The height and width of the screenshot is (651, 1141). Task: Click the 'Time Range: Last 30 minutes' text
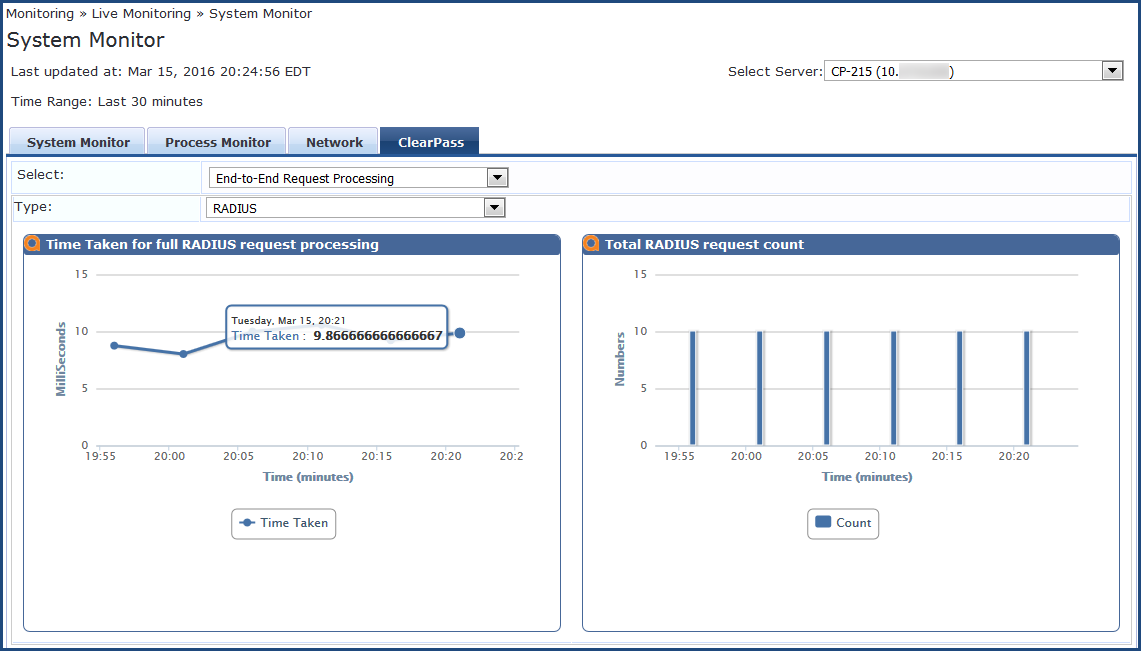pos(107,102)
